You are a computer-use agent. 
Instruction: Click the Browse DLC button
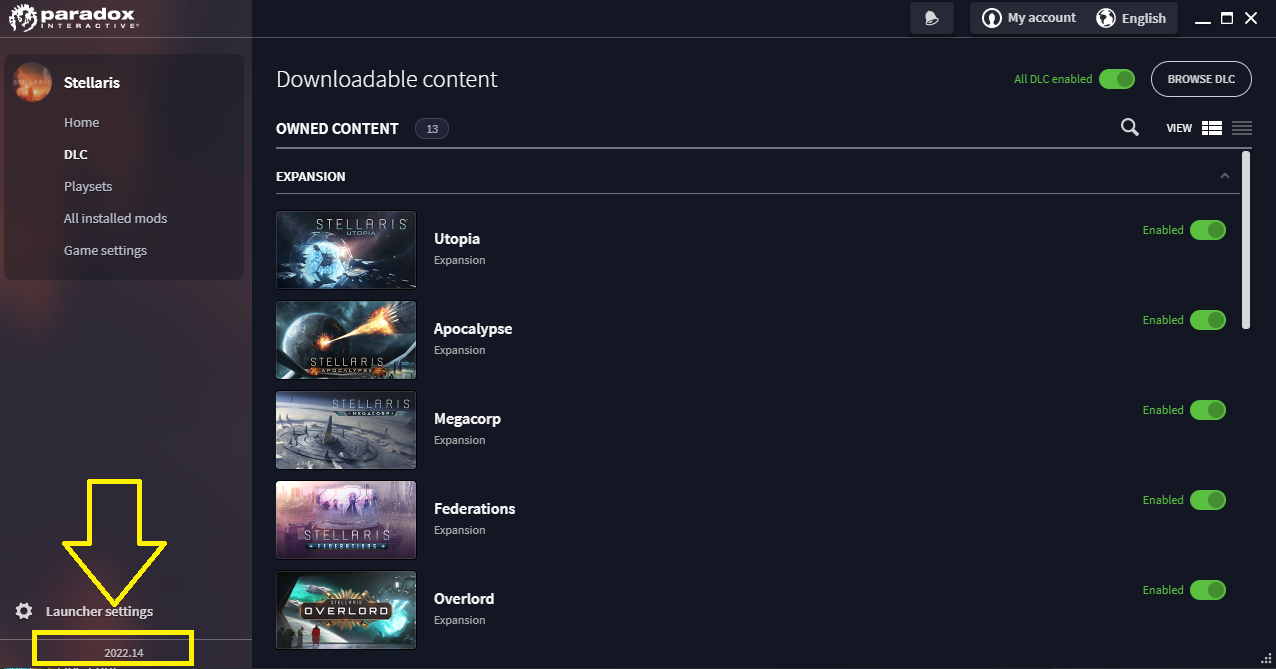(1201, 79)
